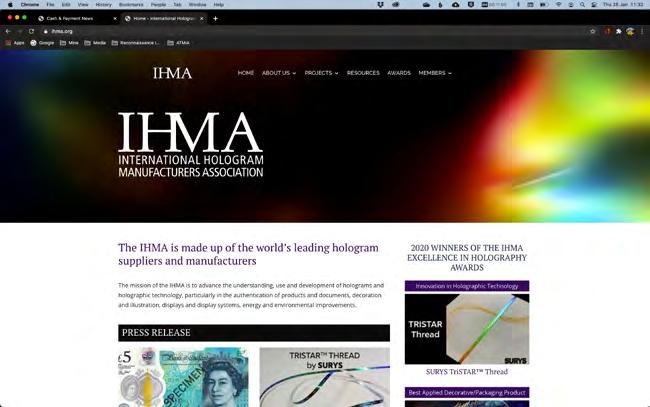Open the TRISTAR Thread award image
This screenshot has width=650, height=407.
point(467,329)
